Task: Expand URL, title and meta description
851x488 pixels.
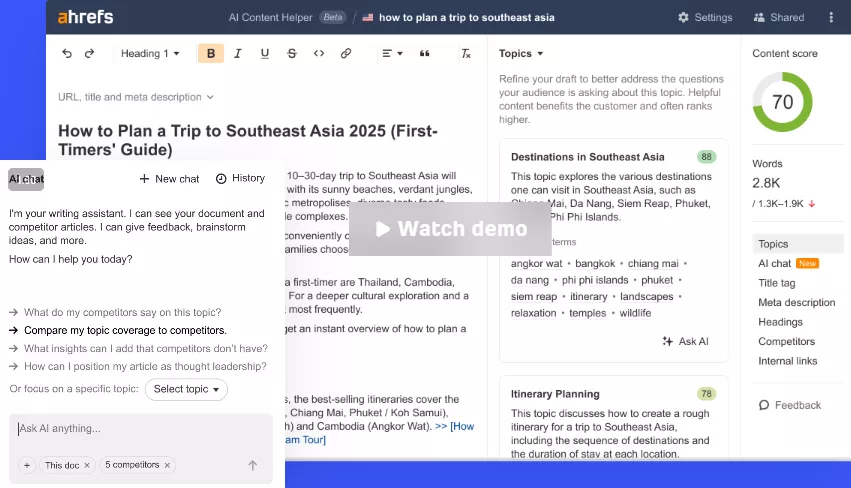Action: pyautogui.click(x=136, y=97)
